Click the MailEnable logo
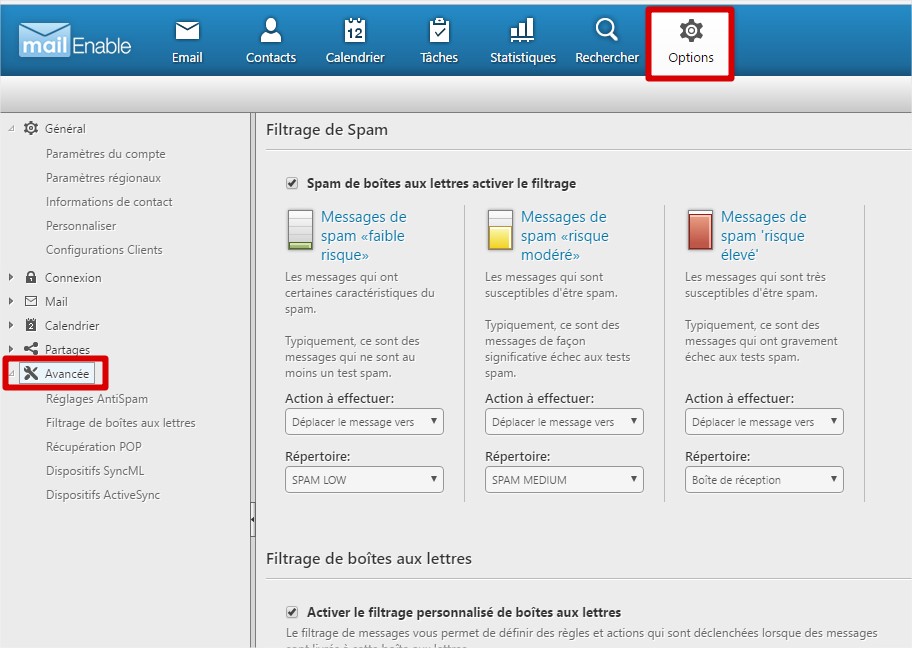Screen dimensions: 912x648 [x=75, y=40]
